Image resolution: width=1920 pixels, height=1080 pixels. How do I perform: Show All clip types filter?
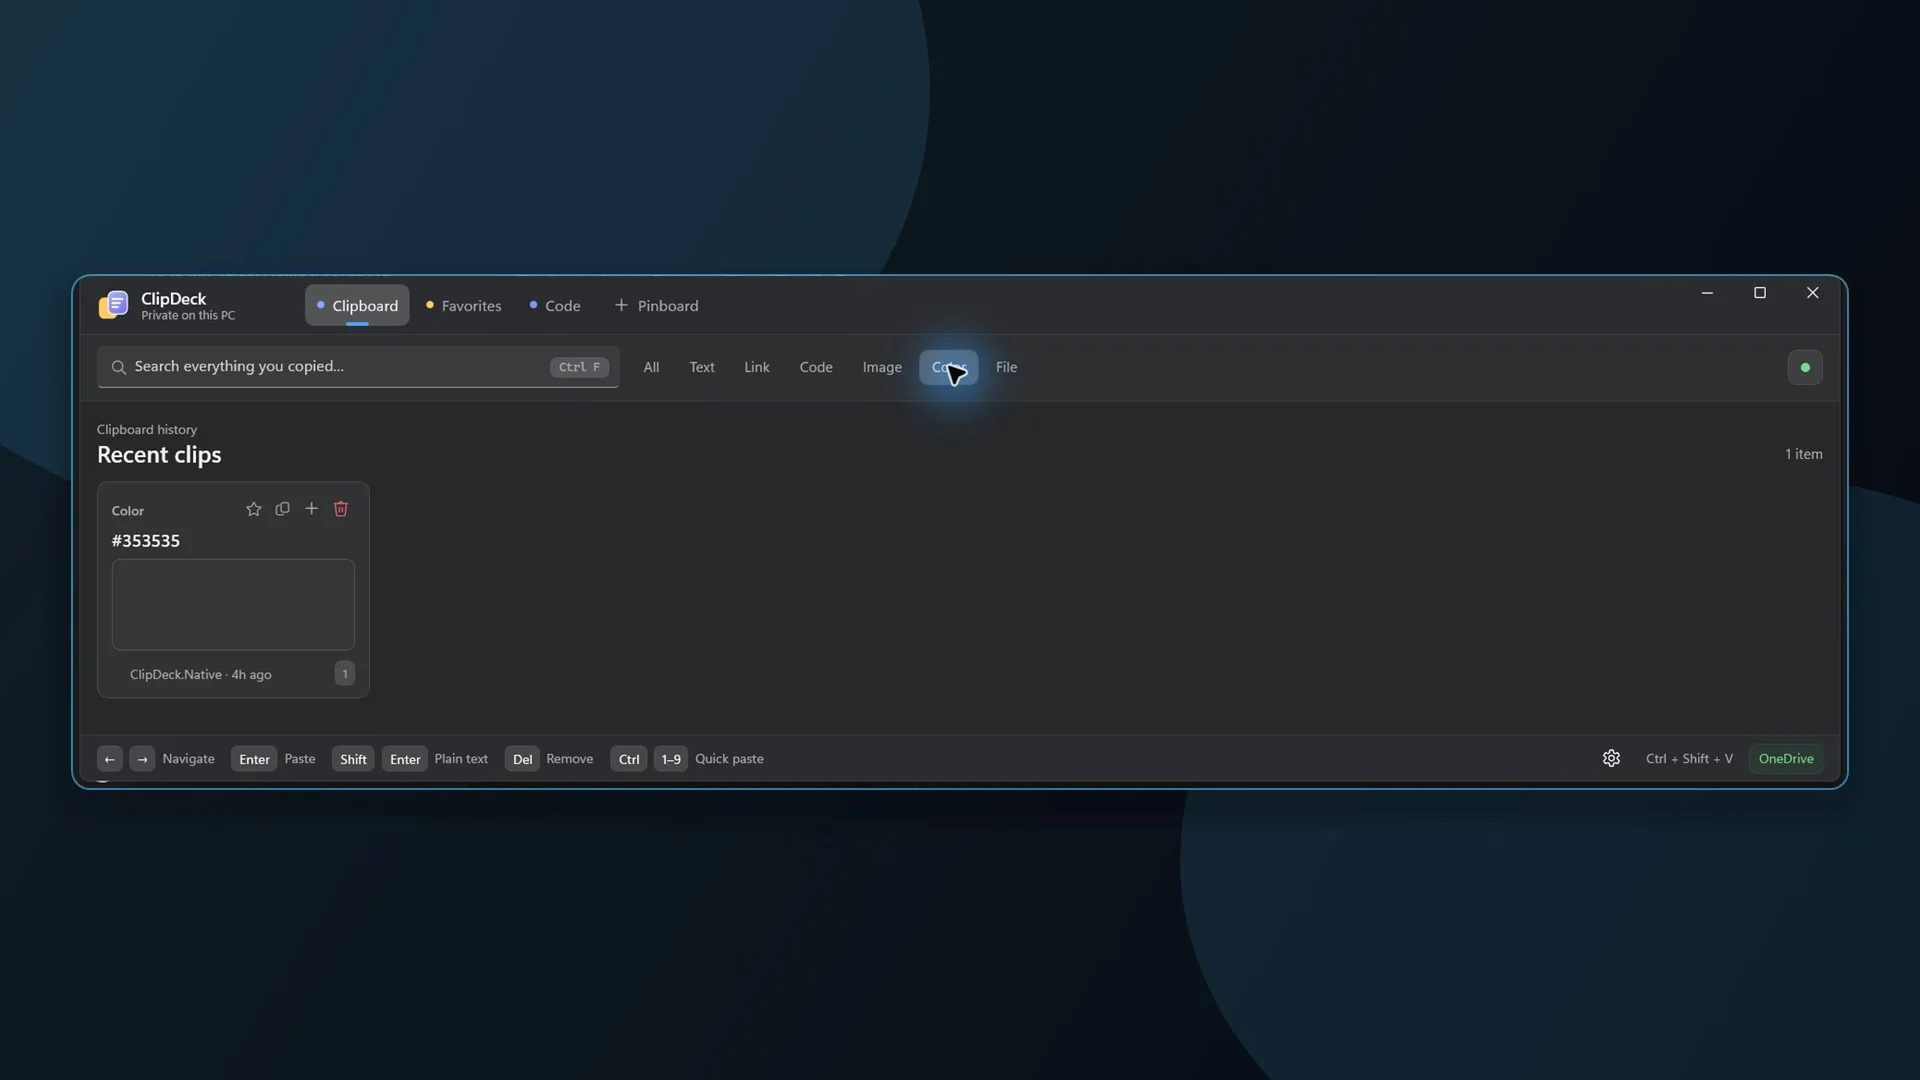pos(651,367)
